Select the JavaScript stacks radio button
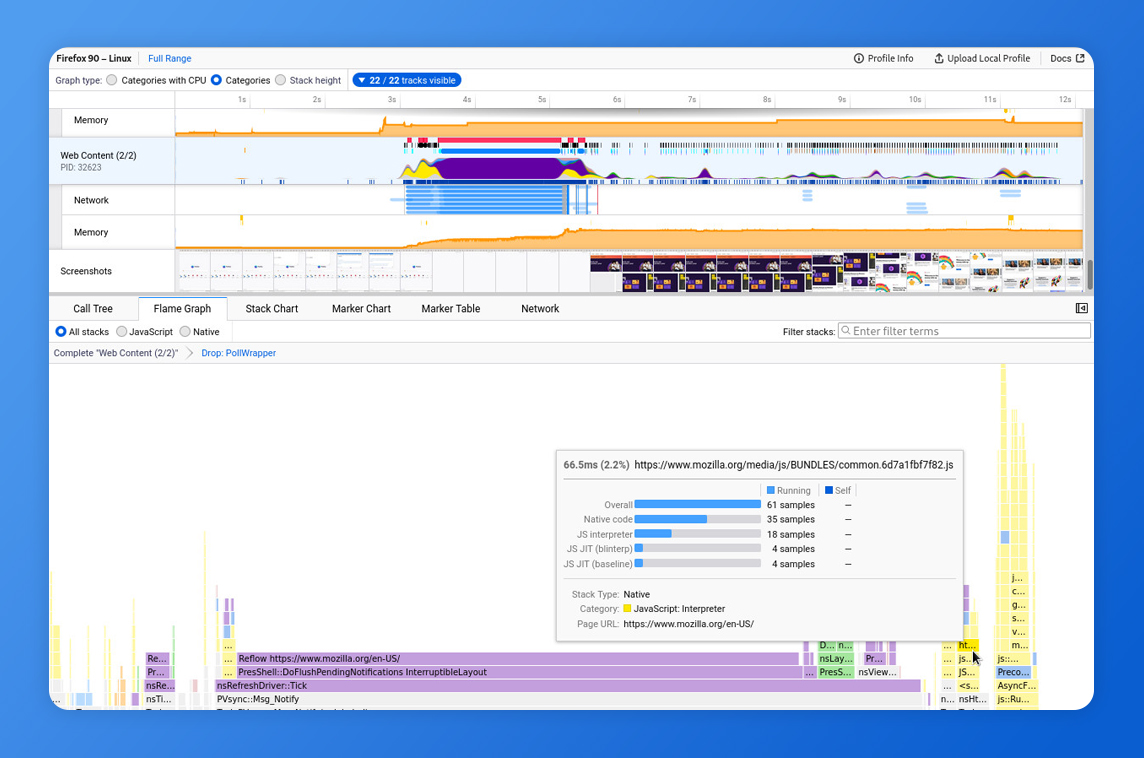 point(122,332)
